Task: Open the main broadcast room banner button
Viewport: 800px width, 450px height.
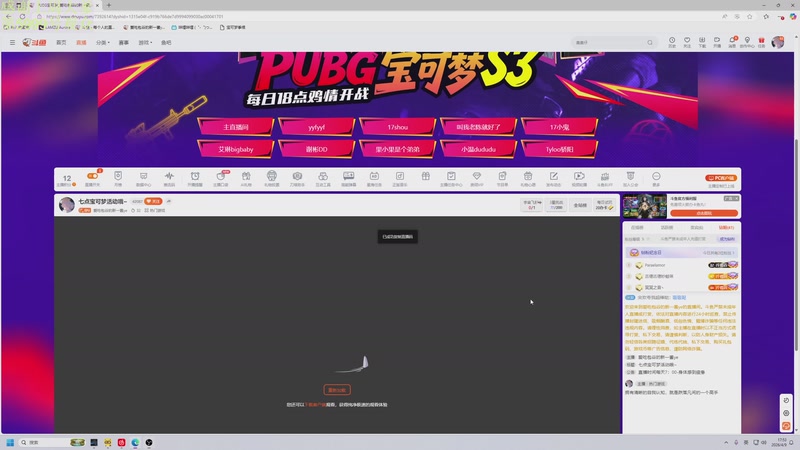Action: point(235,127)
